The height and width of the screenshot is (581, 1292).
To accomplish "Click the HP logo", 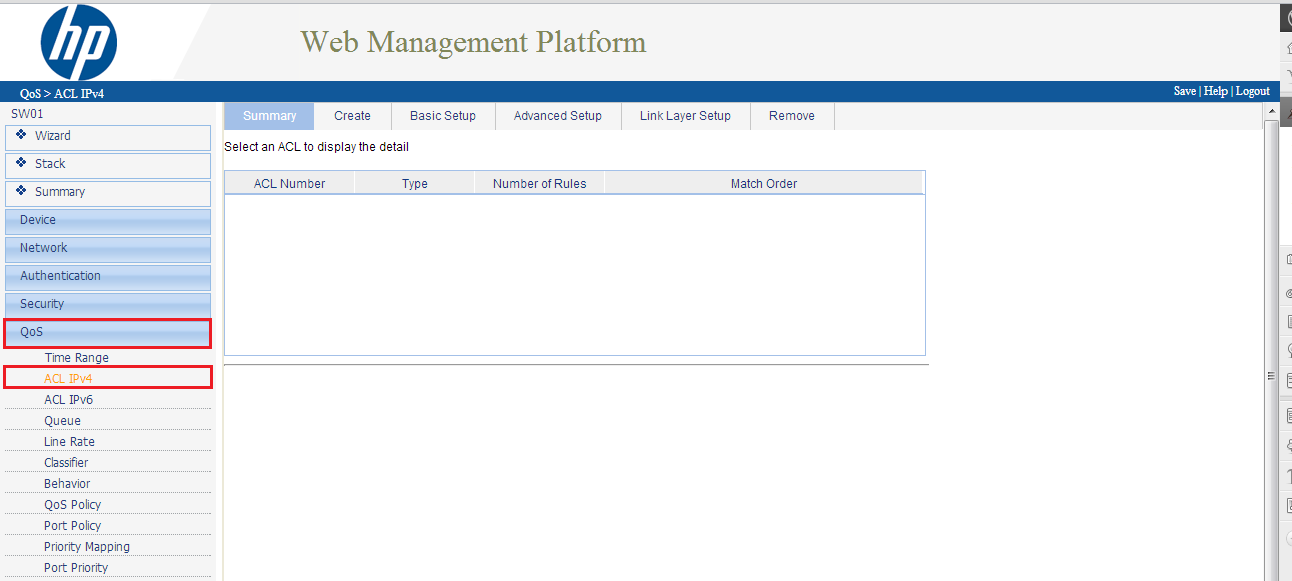I will click(79, 42).
